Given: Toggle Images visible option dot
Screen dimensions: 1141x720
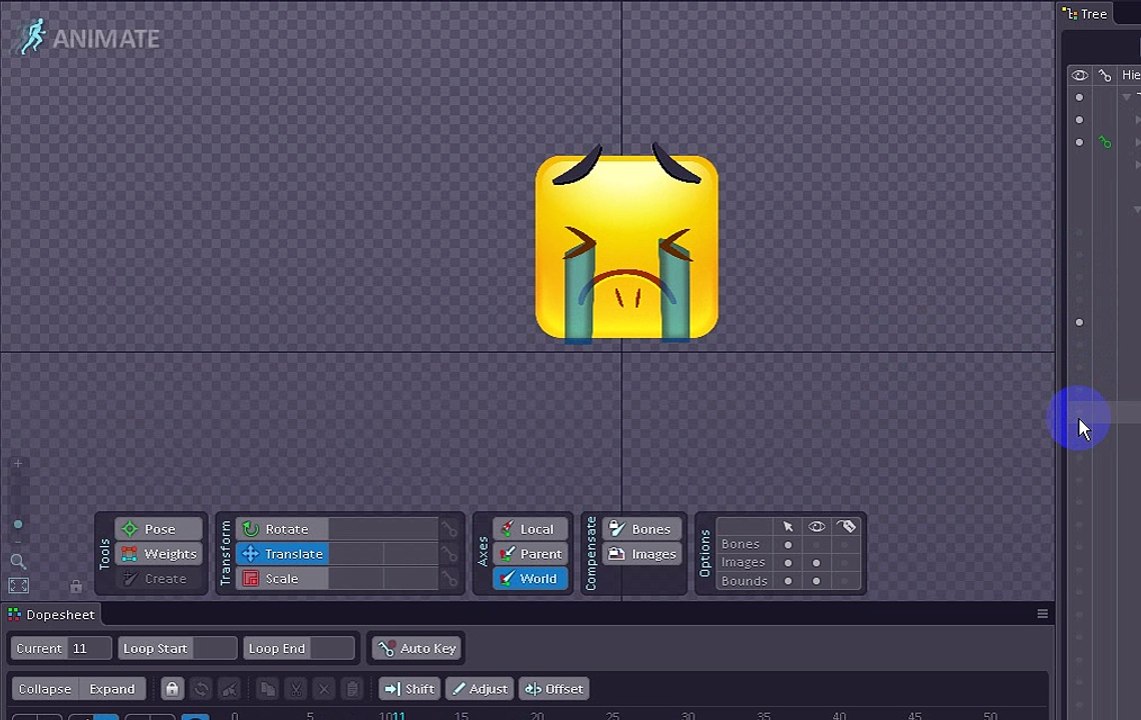Looking at the screenshot, I should [x=816, y=563].
